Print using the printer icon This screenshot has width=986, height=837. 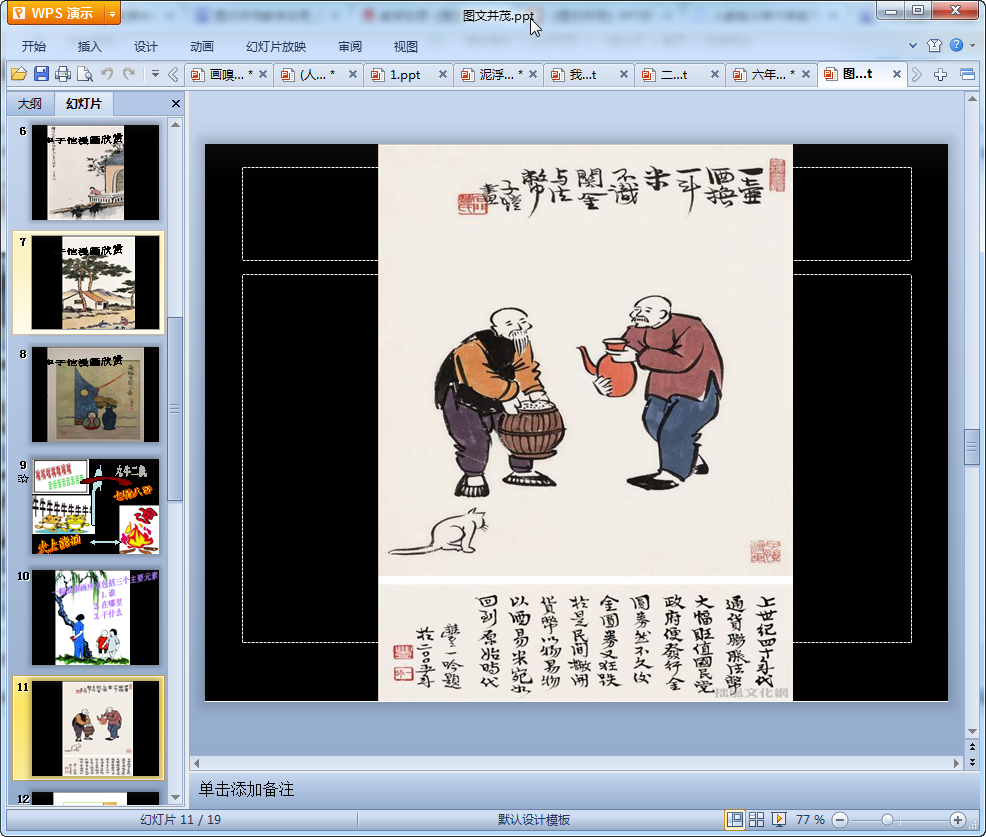pyautogui.click(x=62, y=74)
